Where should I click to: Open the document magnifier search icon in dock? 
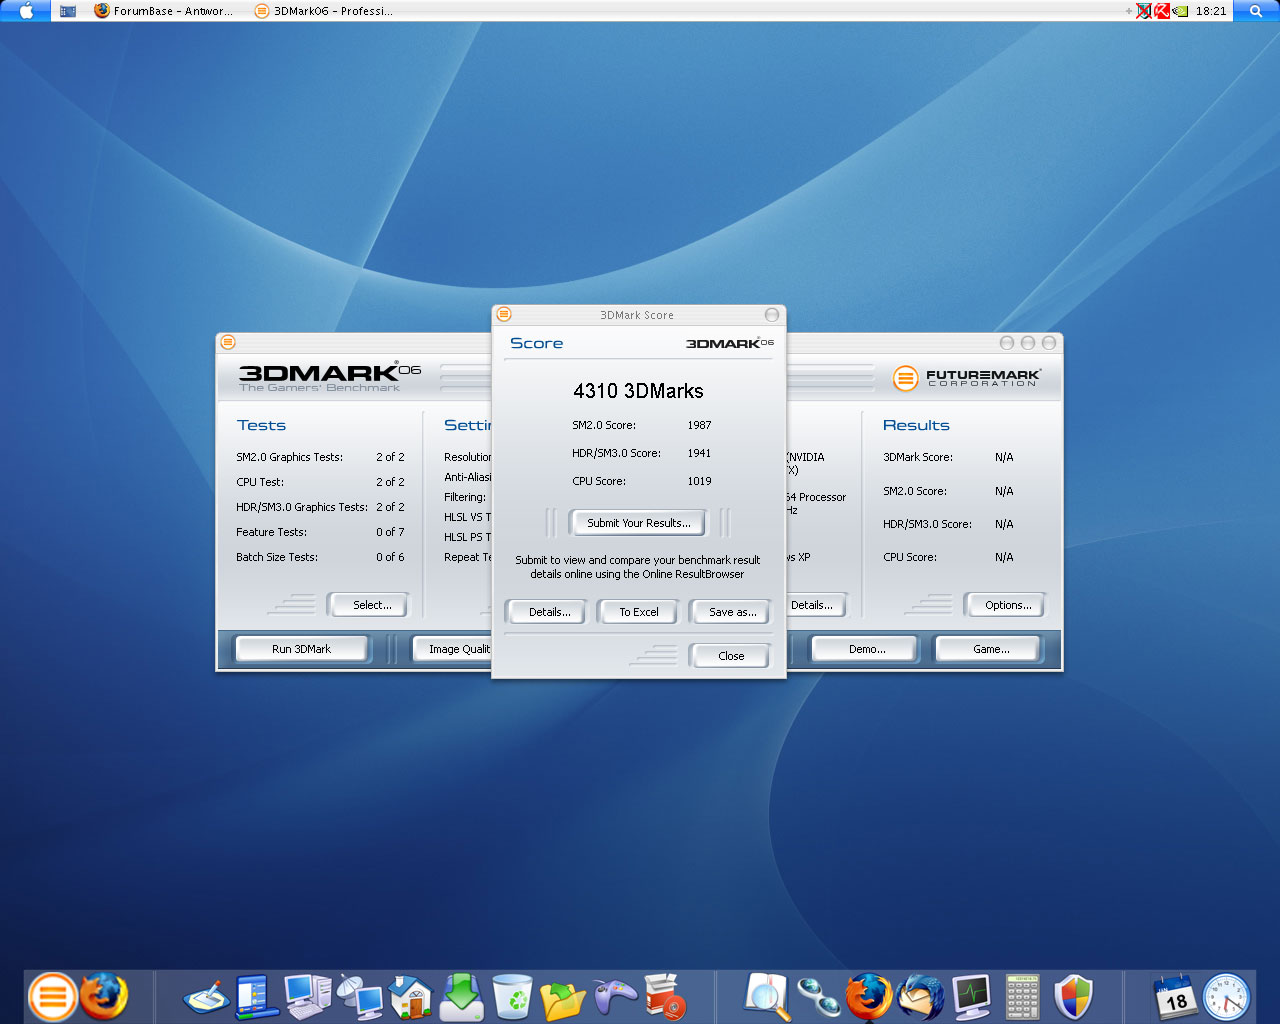[x=768, y=997]
